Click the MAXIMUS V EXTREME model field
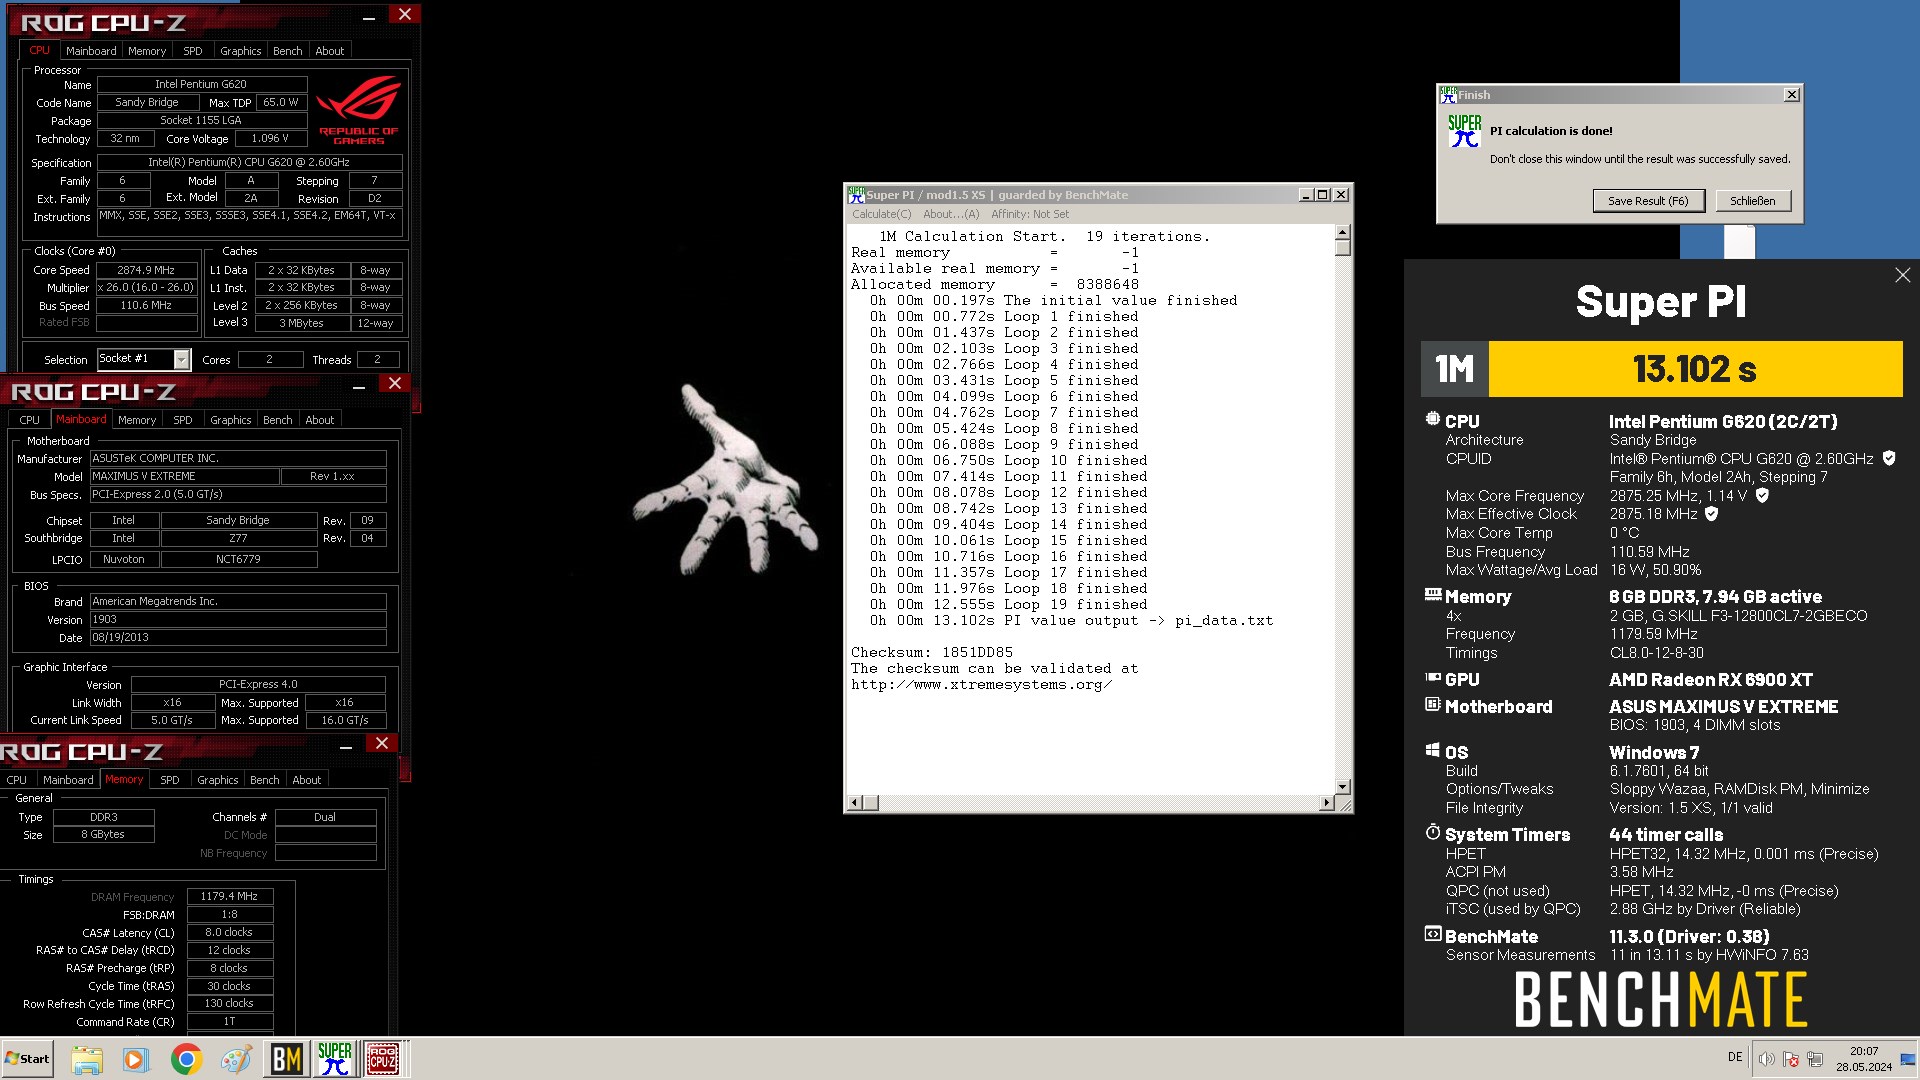 pyautogui.click(x=184, y=476)
